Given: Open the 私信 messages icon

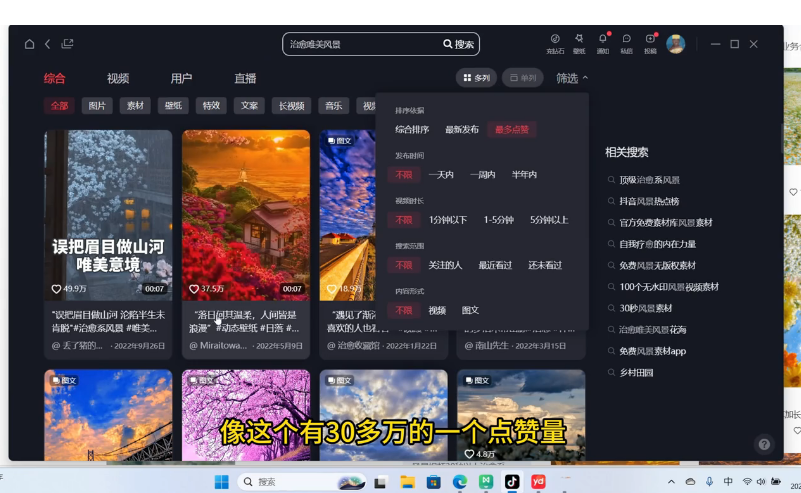Looking at the screenshot, I should click(626, 43).
